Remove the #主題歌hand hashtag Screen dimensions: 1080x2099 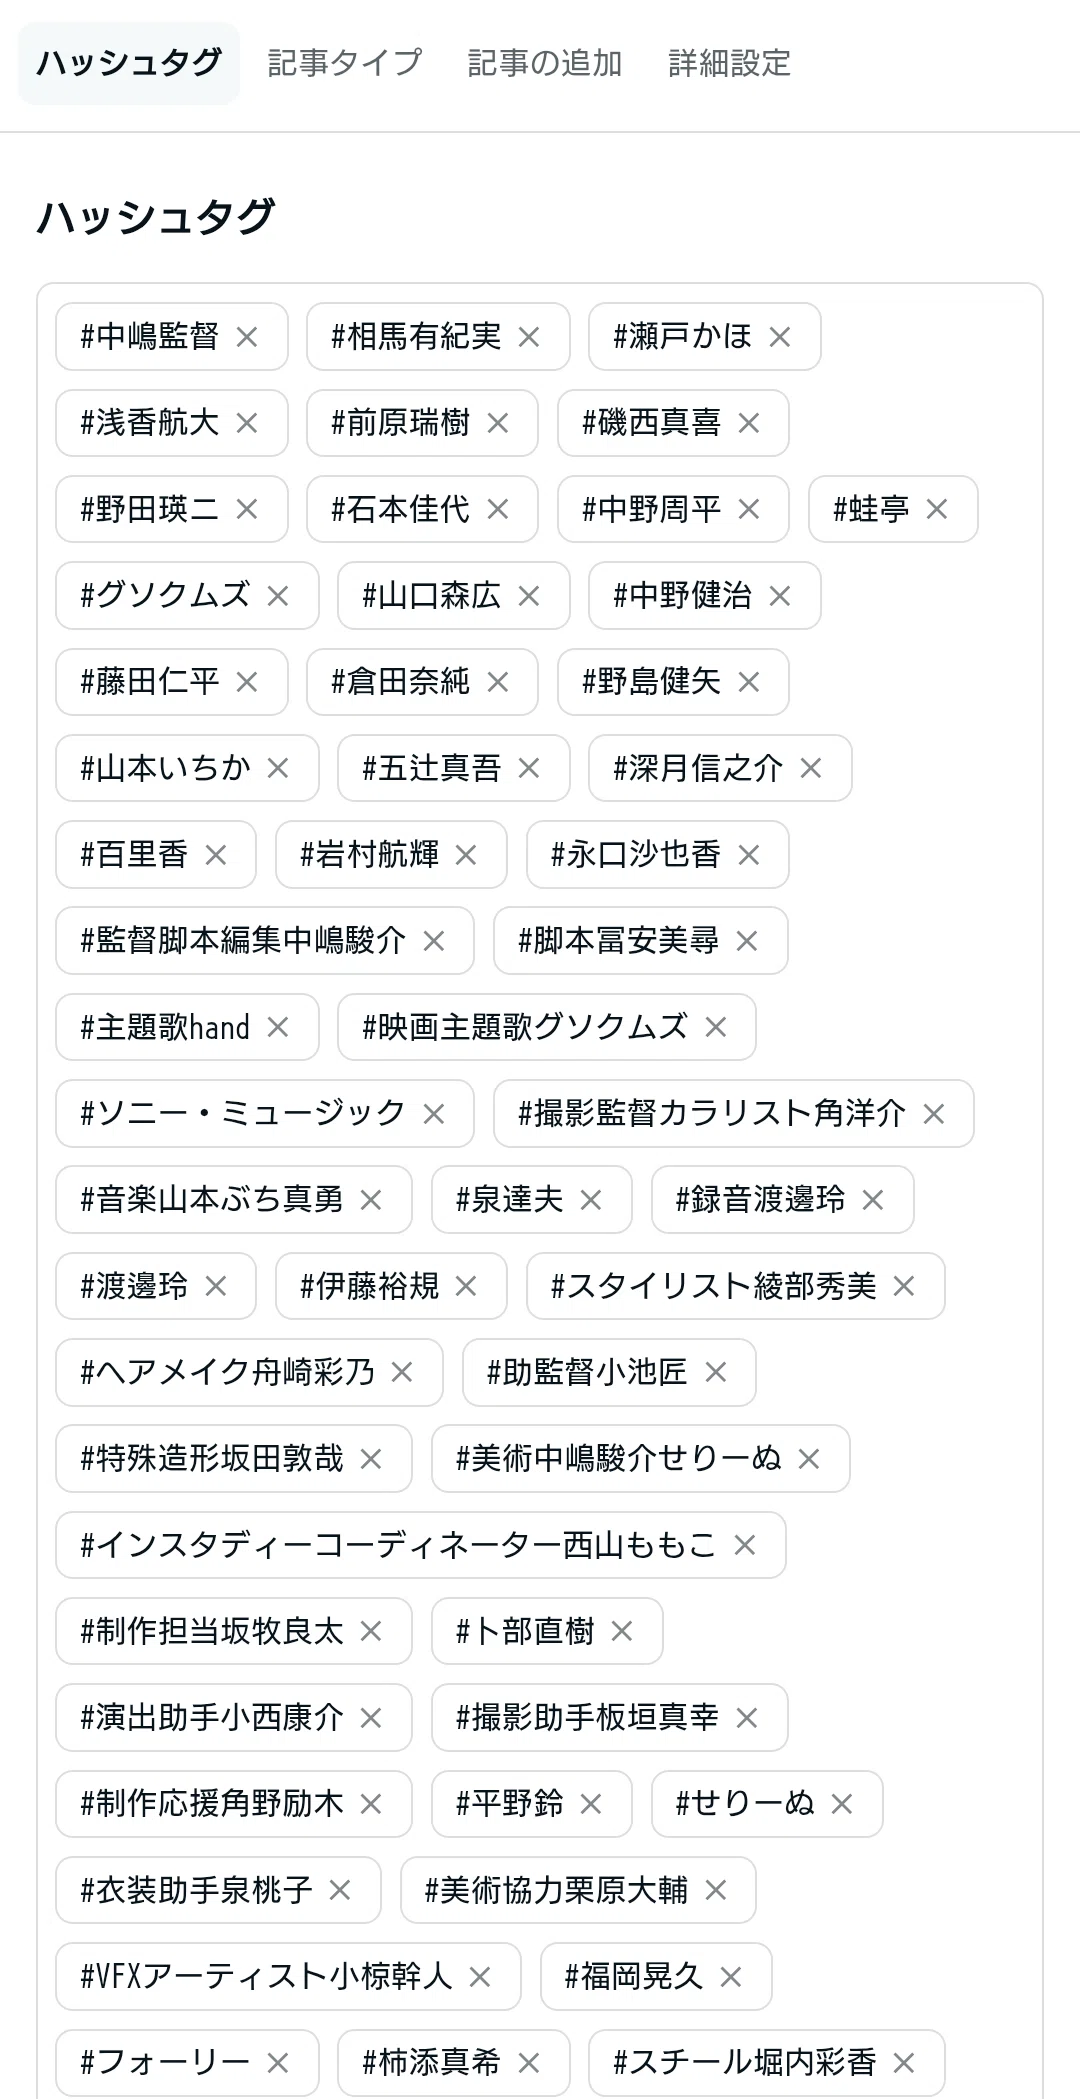point(277,1027)
